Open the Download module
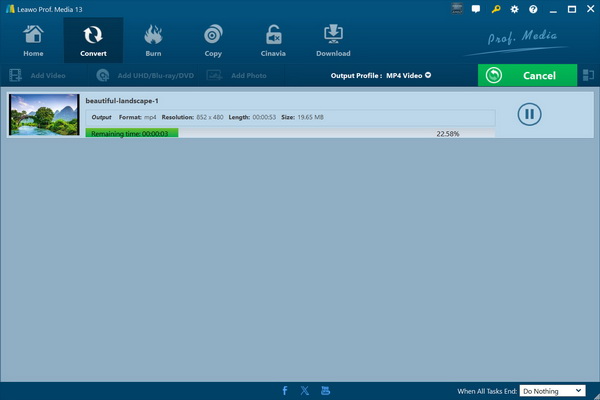600x400 pixels. [x=333, y=41]
